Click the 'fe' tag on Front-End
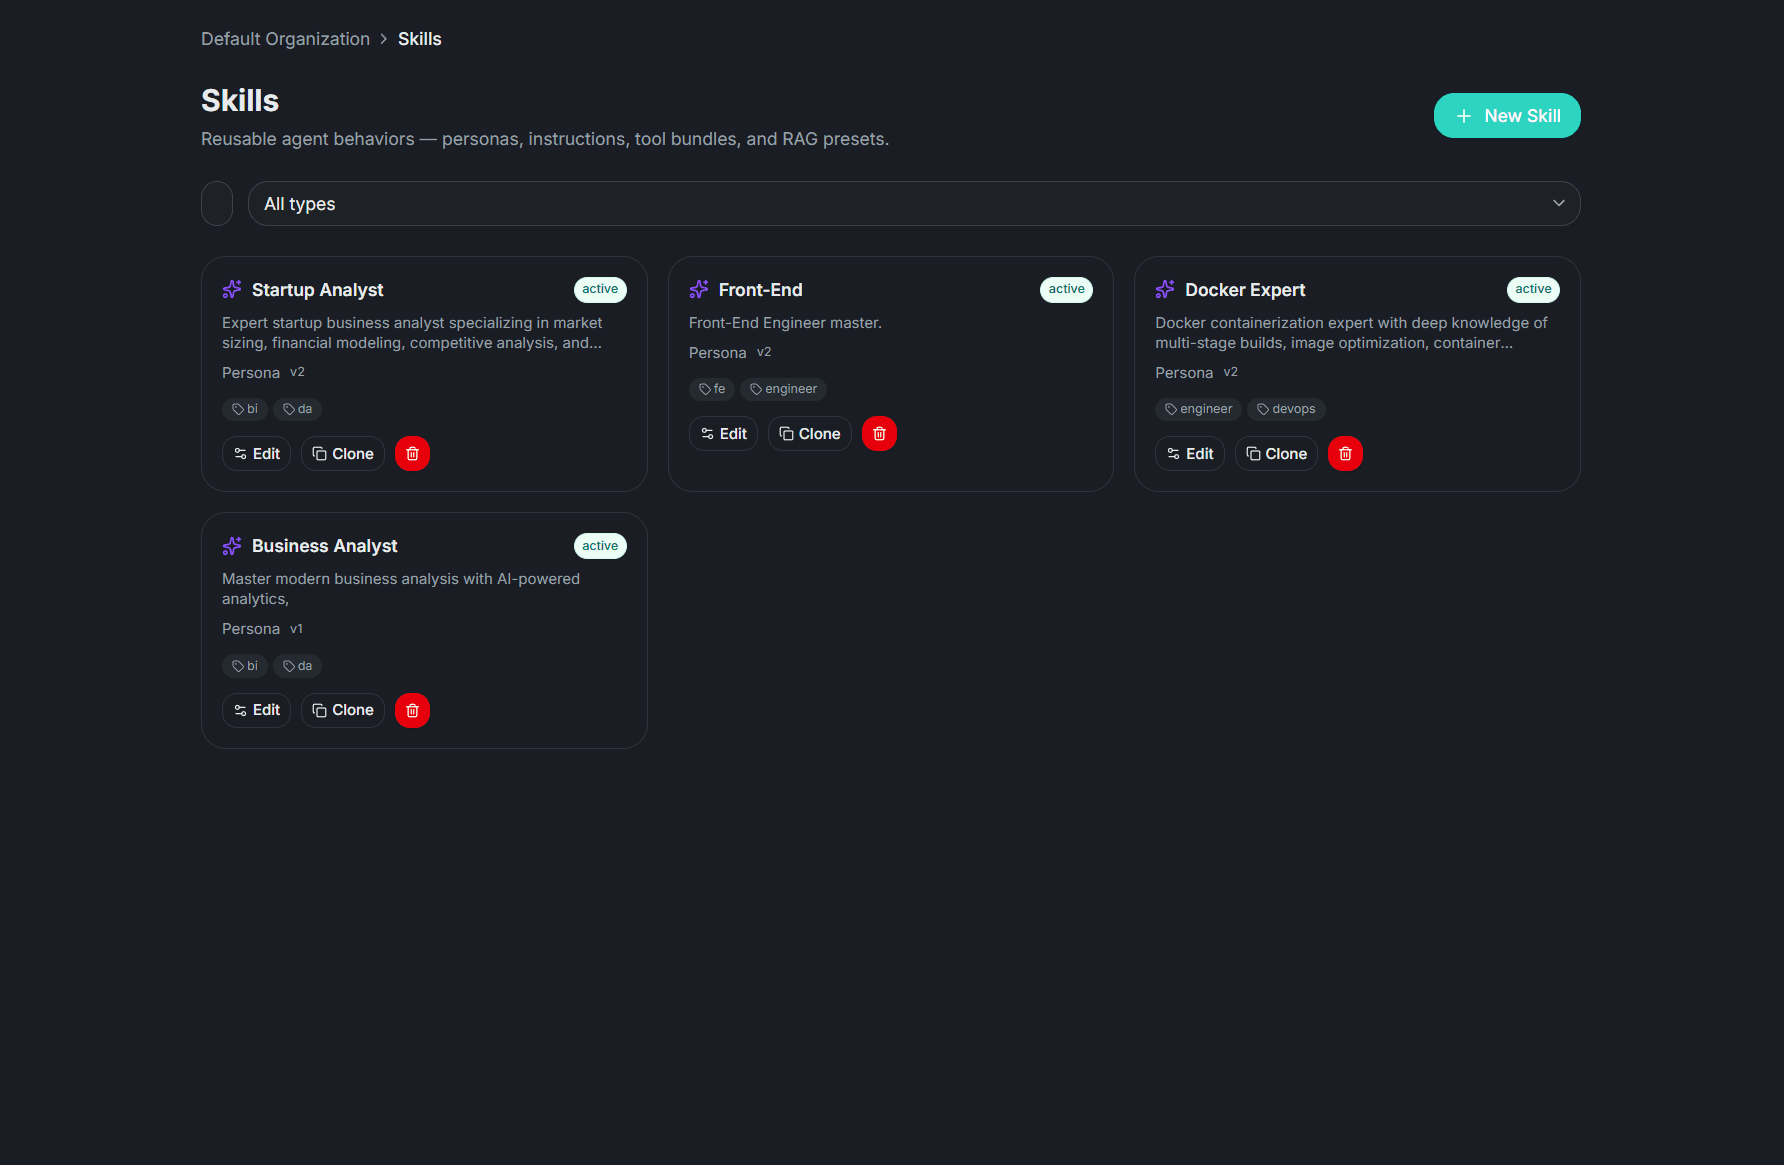Viewport: 1784px width, 1165px height. tap(711, 389)
